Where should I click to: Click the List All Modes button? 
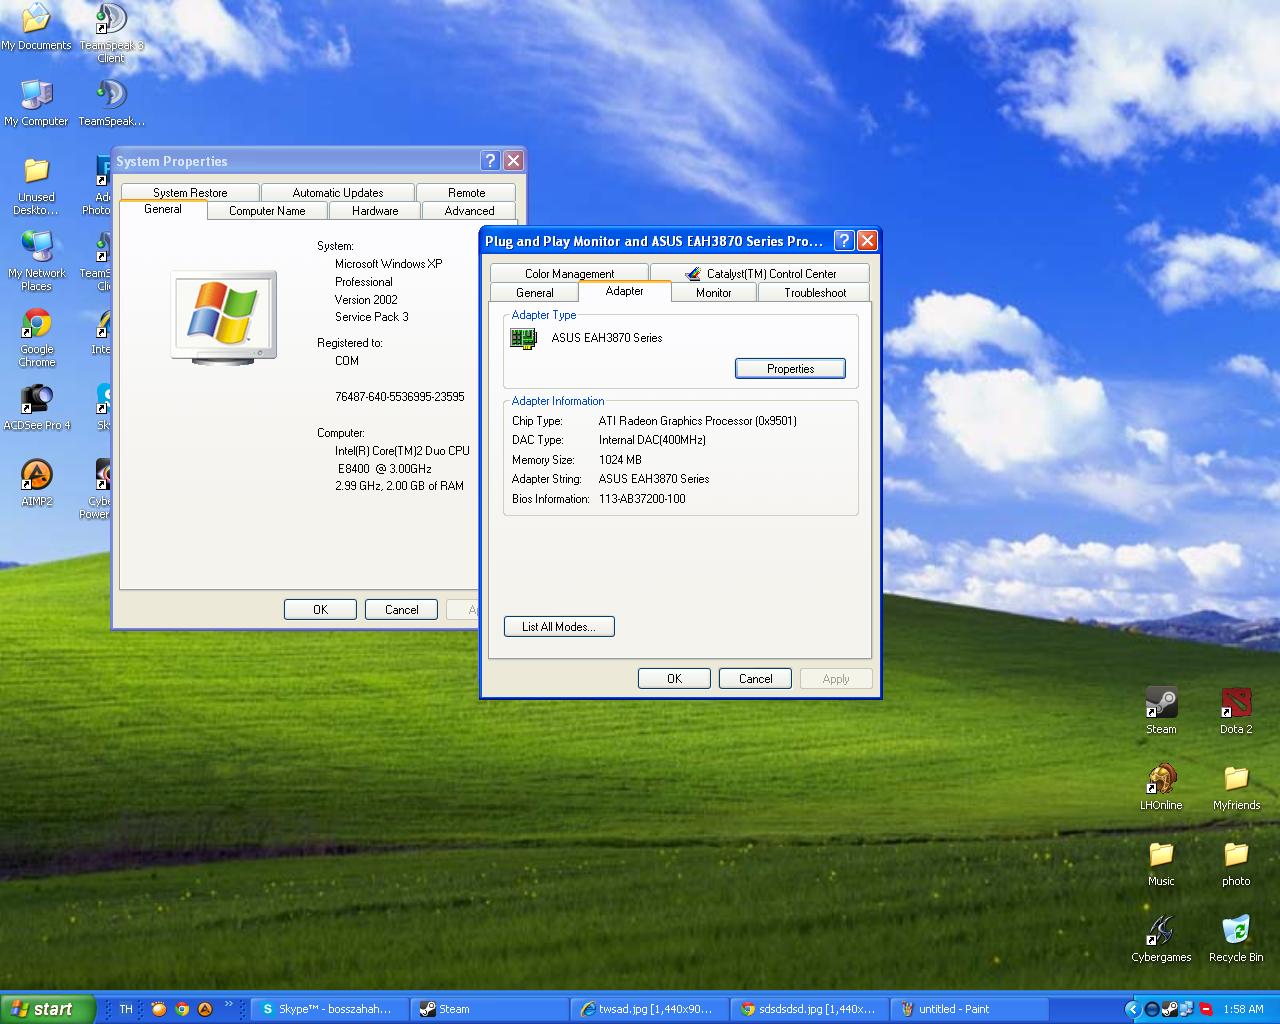point(559,627)
